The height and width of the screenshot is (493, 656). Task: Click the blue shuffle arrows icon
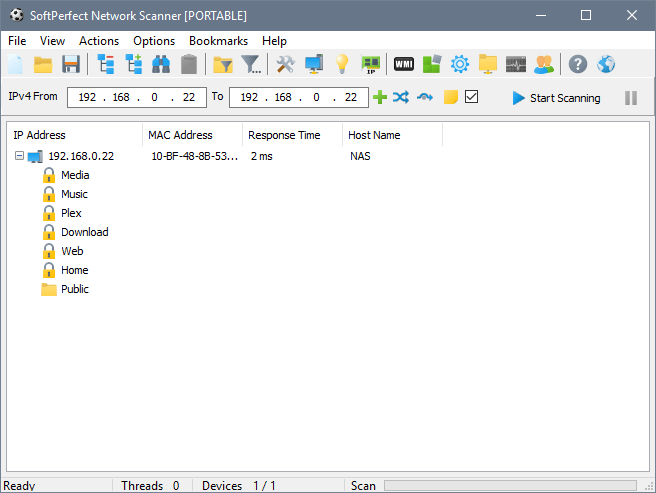click(x=401, y=97)
